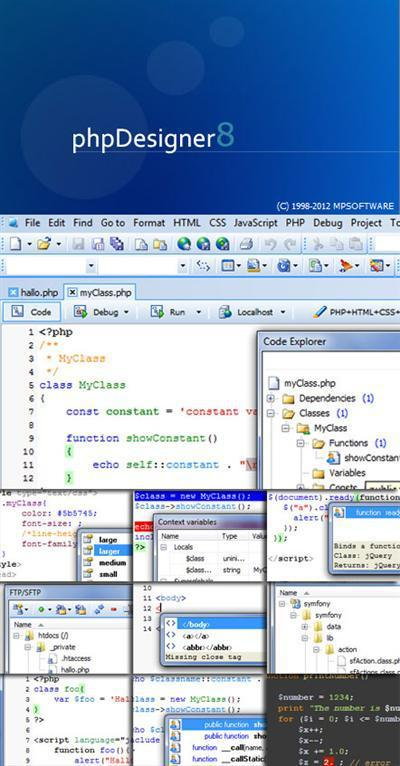Expand the data folder in project tree
This screenshot has height=766, width=400.
click(305, 627)
